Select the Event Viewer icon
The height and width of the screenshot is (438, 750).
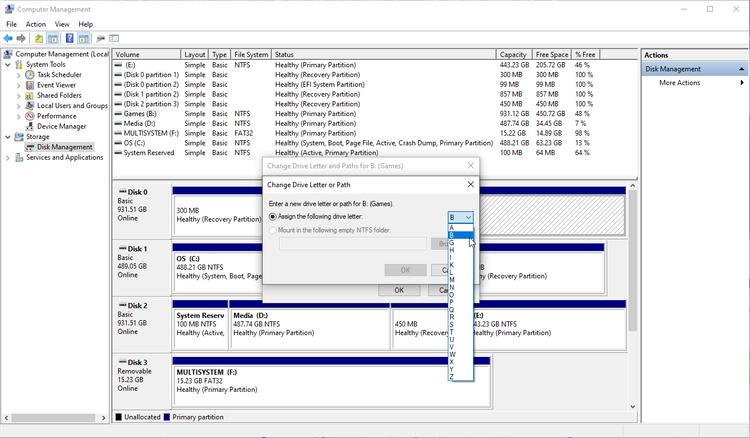pyautogui.click(x=30, y=85)
